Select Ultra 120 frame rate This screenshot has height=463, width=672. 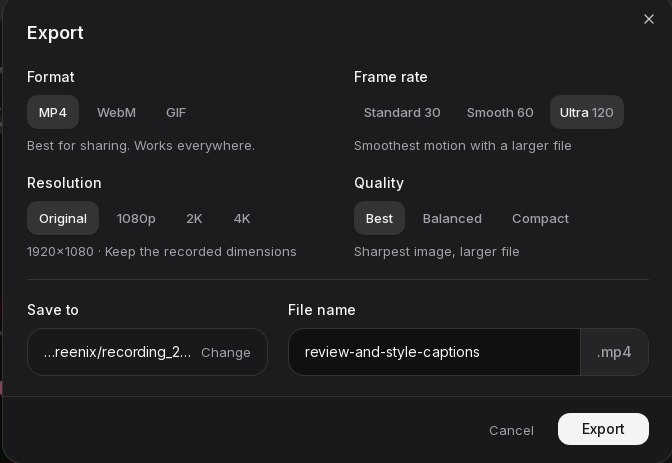(x=587, y=112)
